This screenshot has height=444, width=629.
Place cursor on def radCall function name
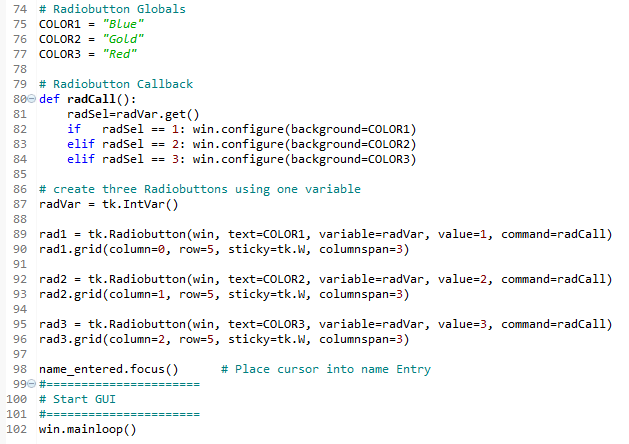91,99
